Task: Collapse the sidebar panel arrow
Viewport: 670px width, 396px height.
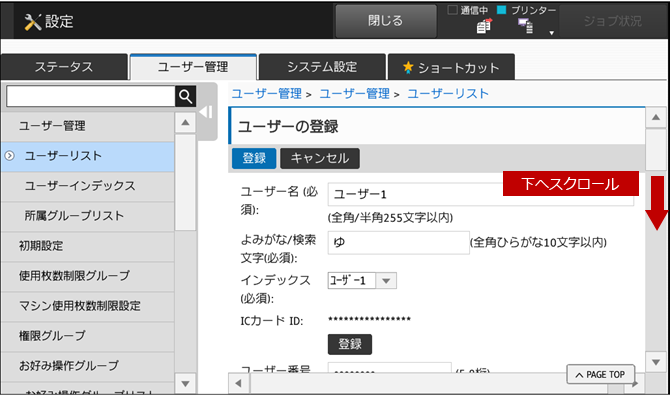Action: click(x=206, y=112)
